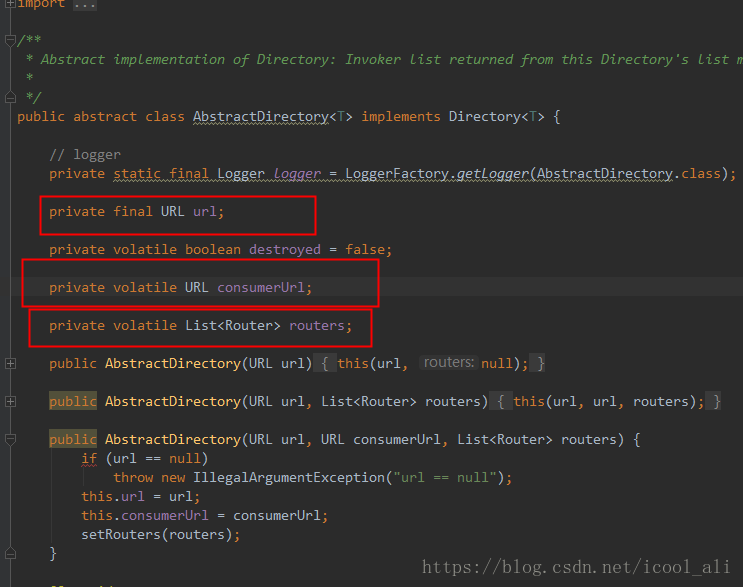Click 'this.url' assignment line
The width and height of the screenshot is (743, 587).
[141, 497]
